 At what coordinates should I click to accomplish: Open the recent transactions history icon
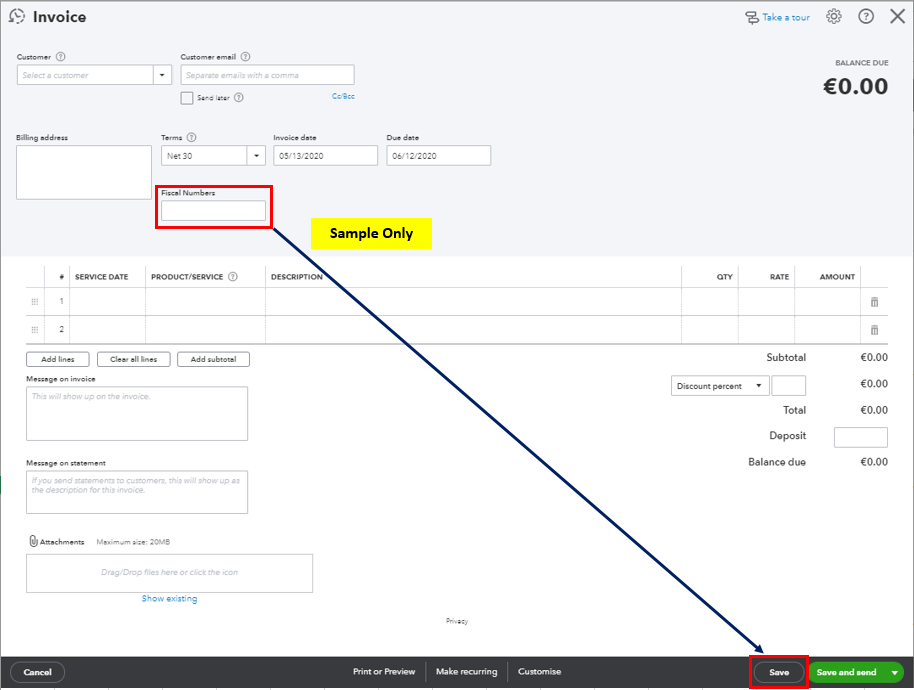[x=17, y=16]
